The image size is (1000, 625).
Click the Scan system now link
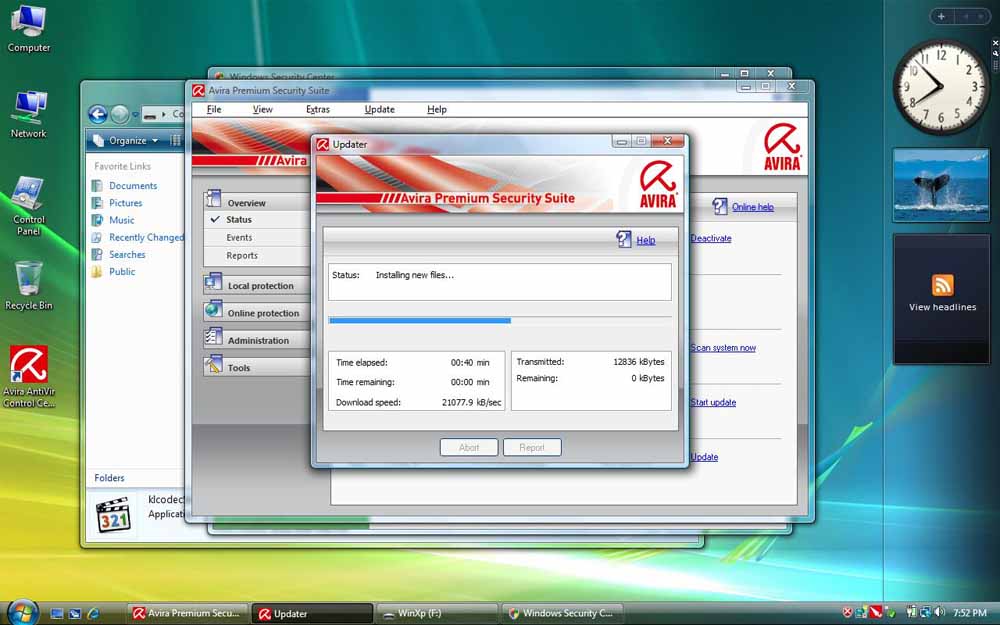click(x=723, y=348)
